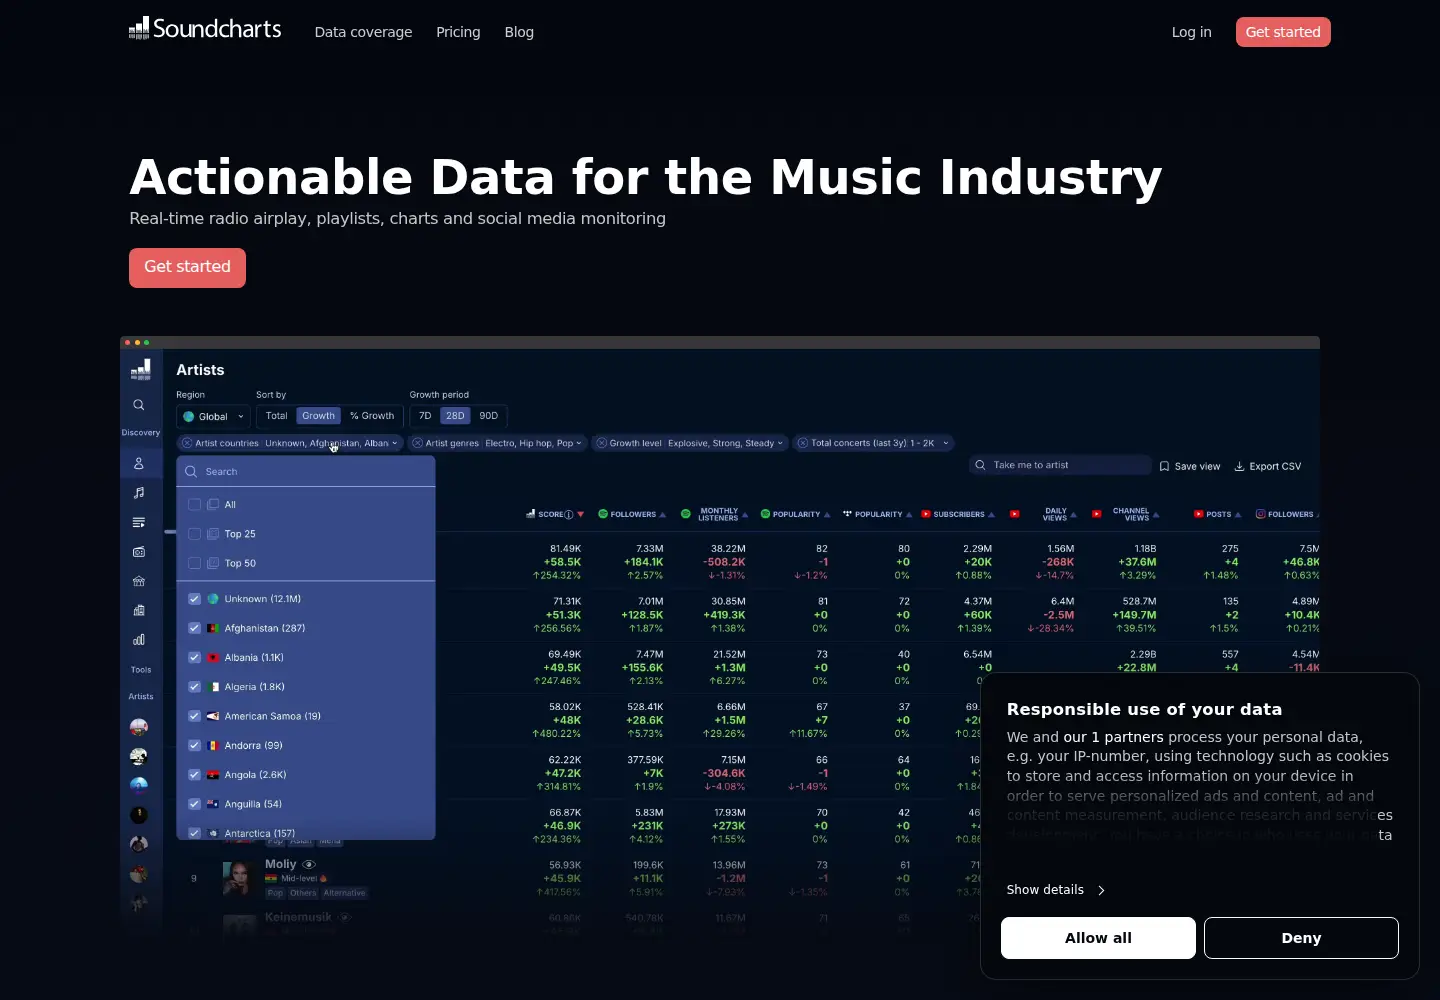Viewport: 1440px width, 1000px height.
Task: Click the Export CSV download icon
Action: pyautogui.click(x=1239, y=466)
